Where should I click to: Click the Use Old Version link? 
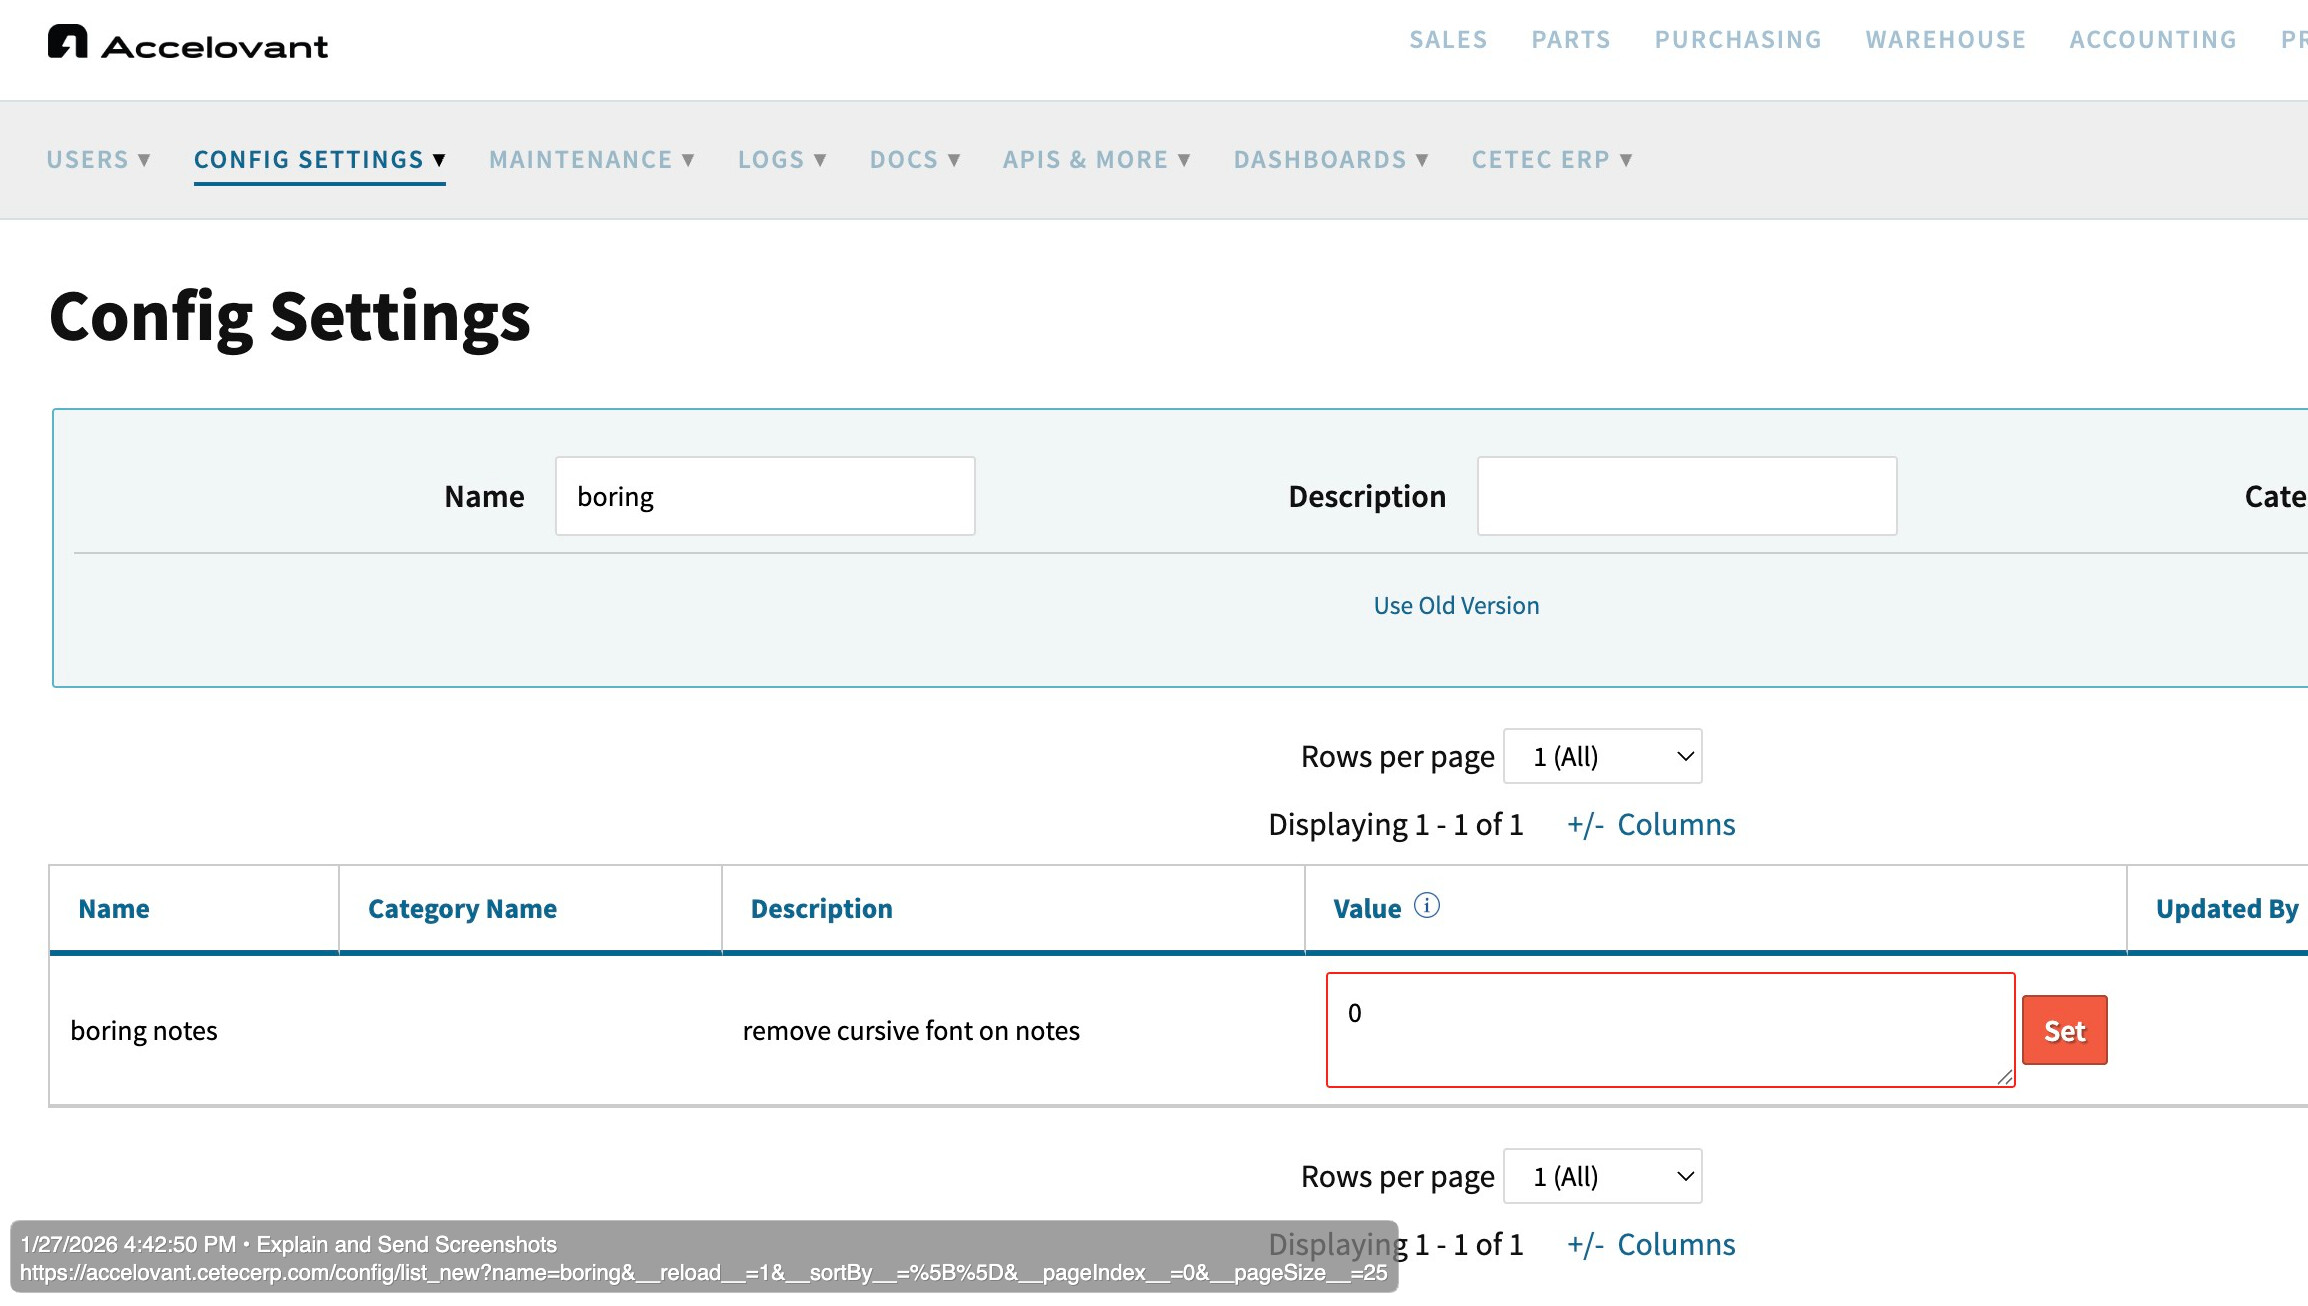point(1456,606)
